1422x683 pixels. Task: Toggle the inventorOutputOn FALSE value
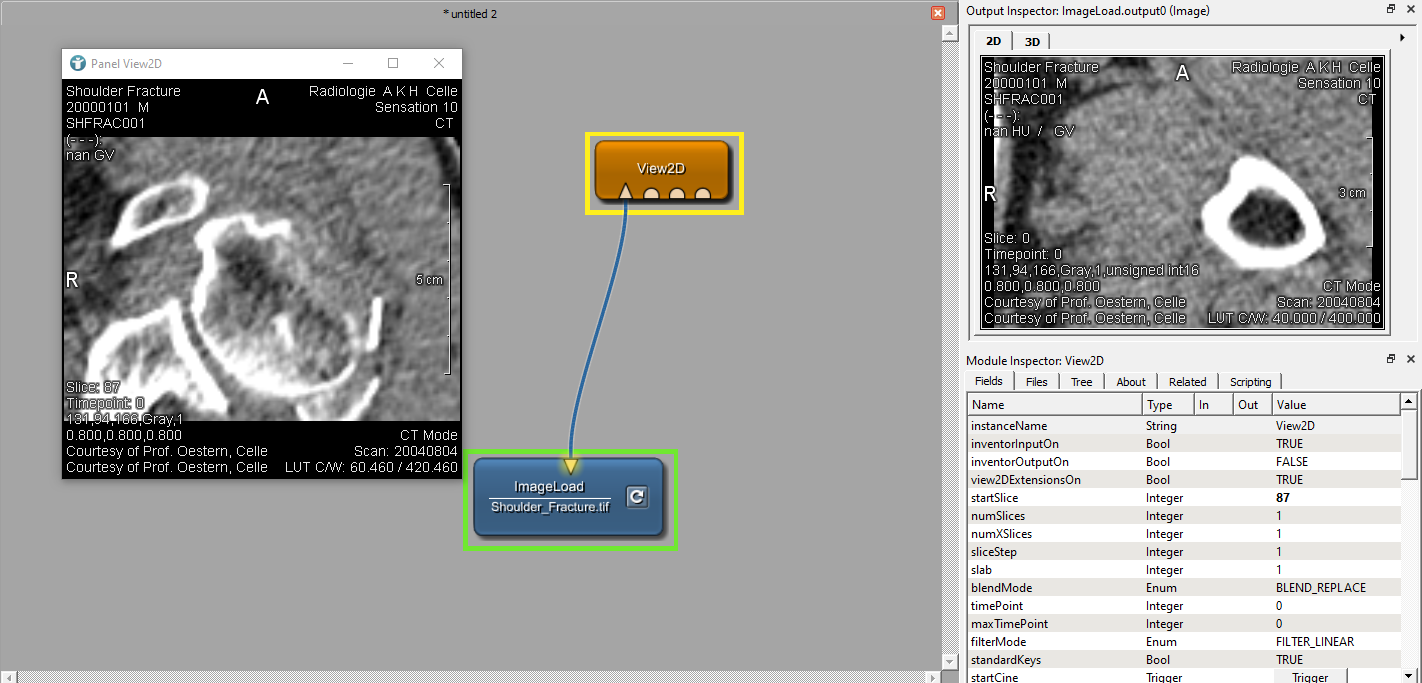pos(1291,462)
